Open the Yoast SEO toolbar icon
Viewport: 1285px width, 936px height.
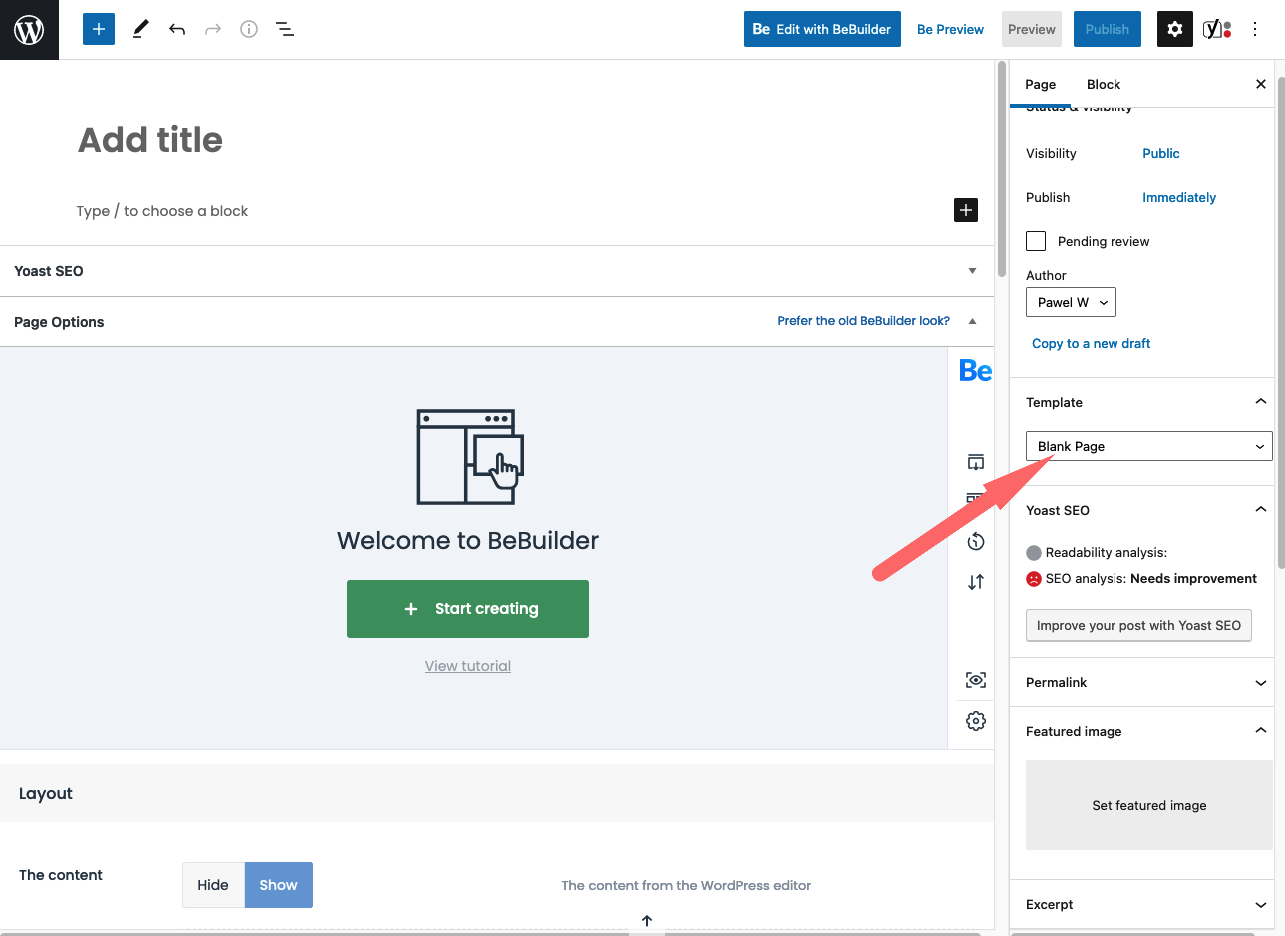1217,29
